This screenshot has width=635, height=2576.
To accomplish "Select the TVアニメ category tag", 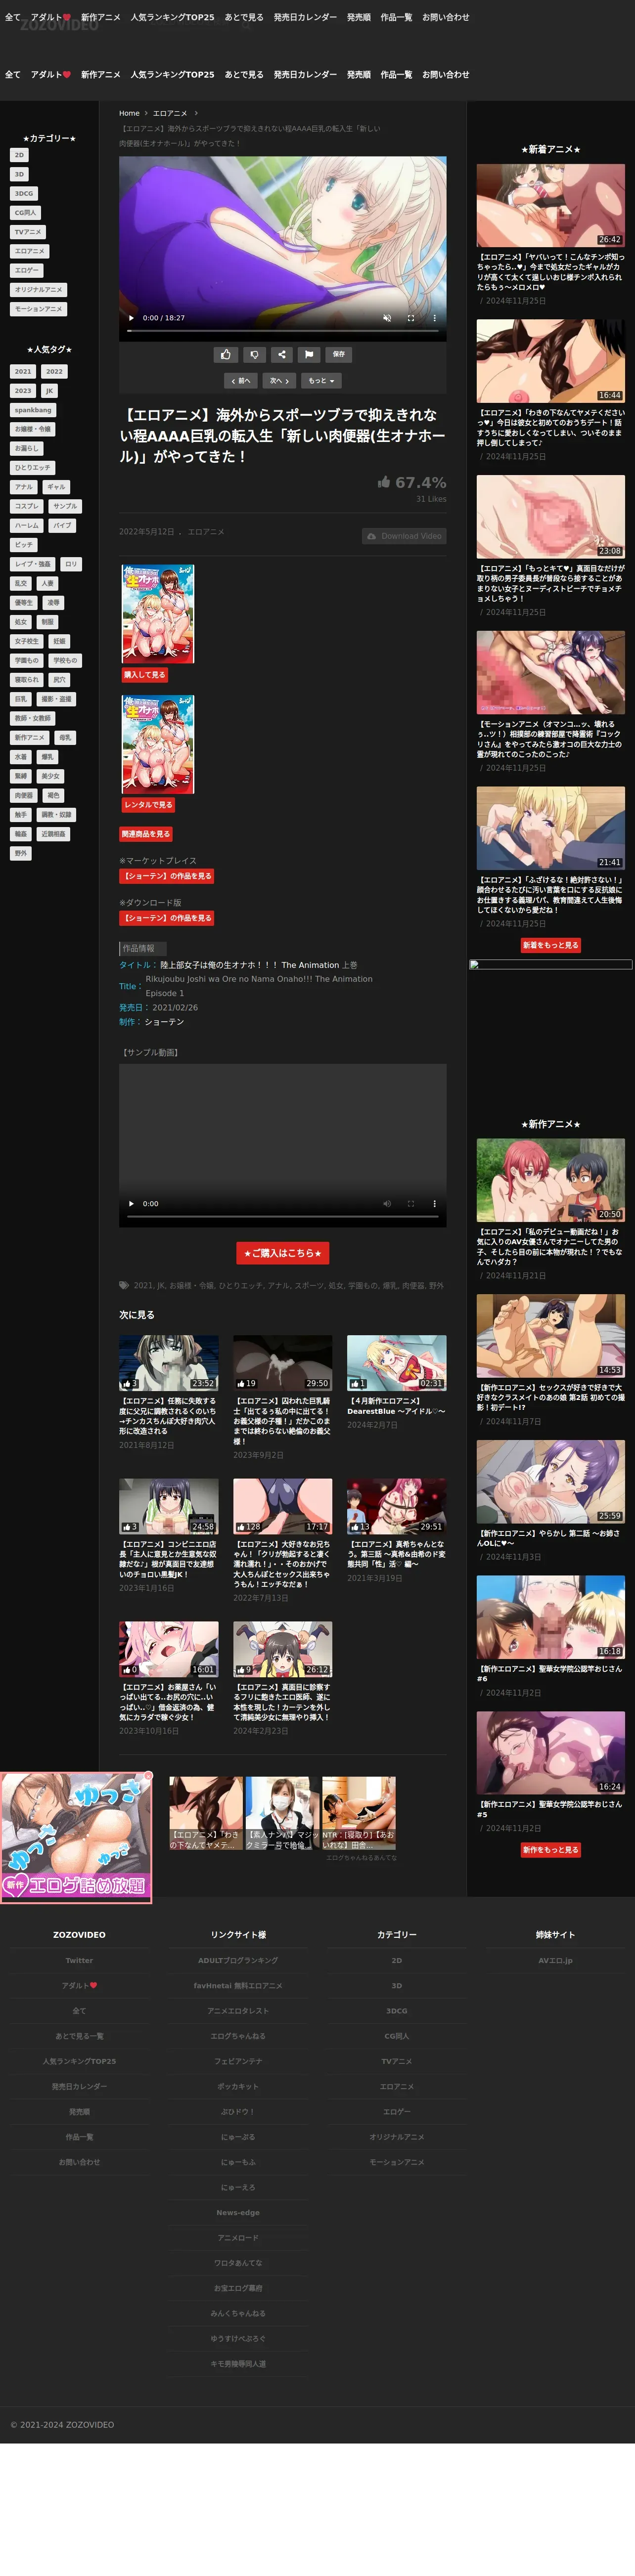I will (28, 232).
